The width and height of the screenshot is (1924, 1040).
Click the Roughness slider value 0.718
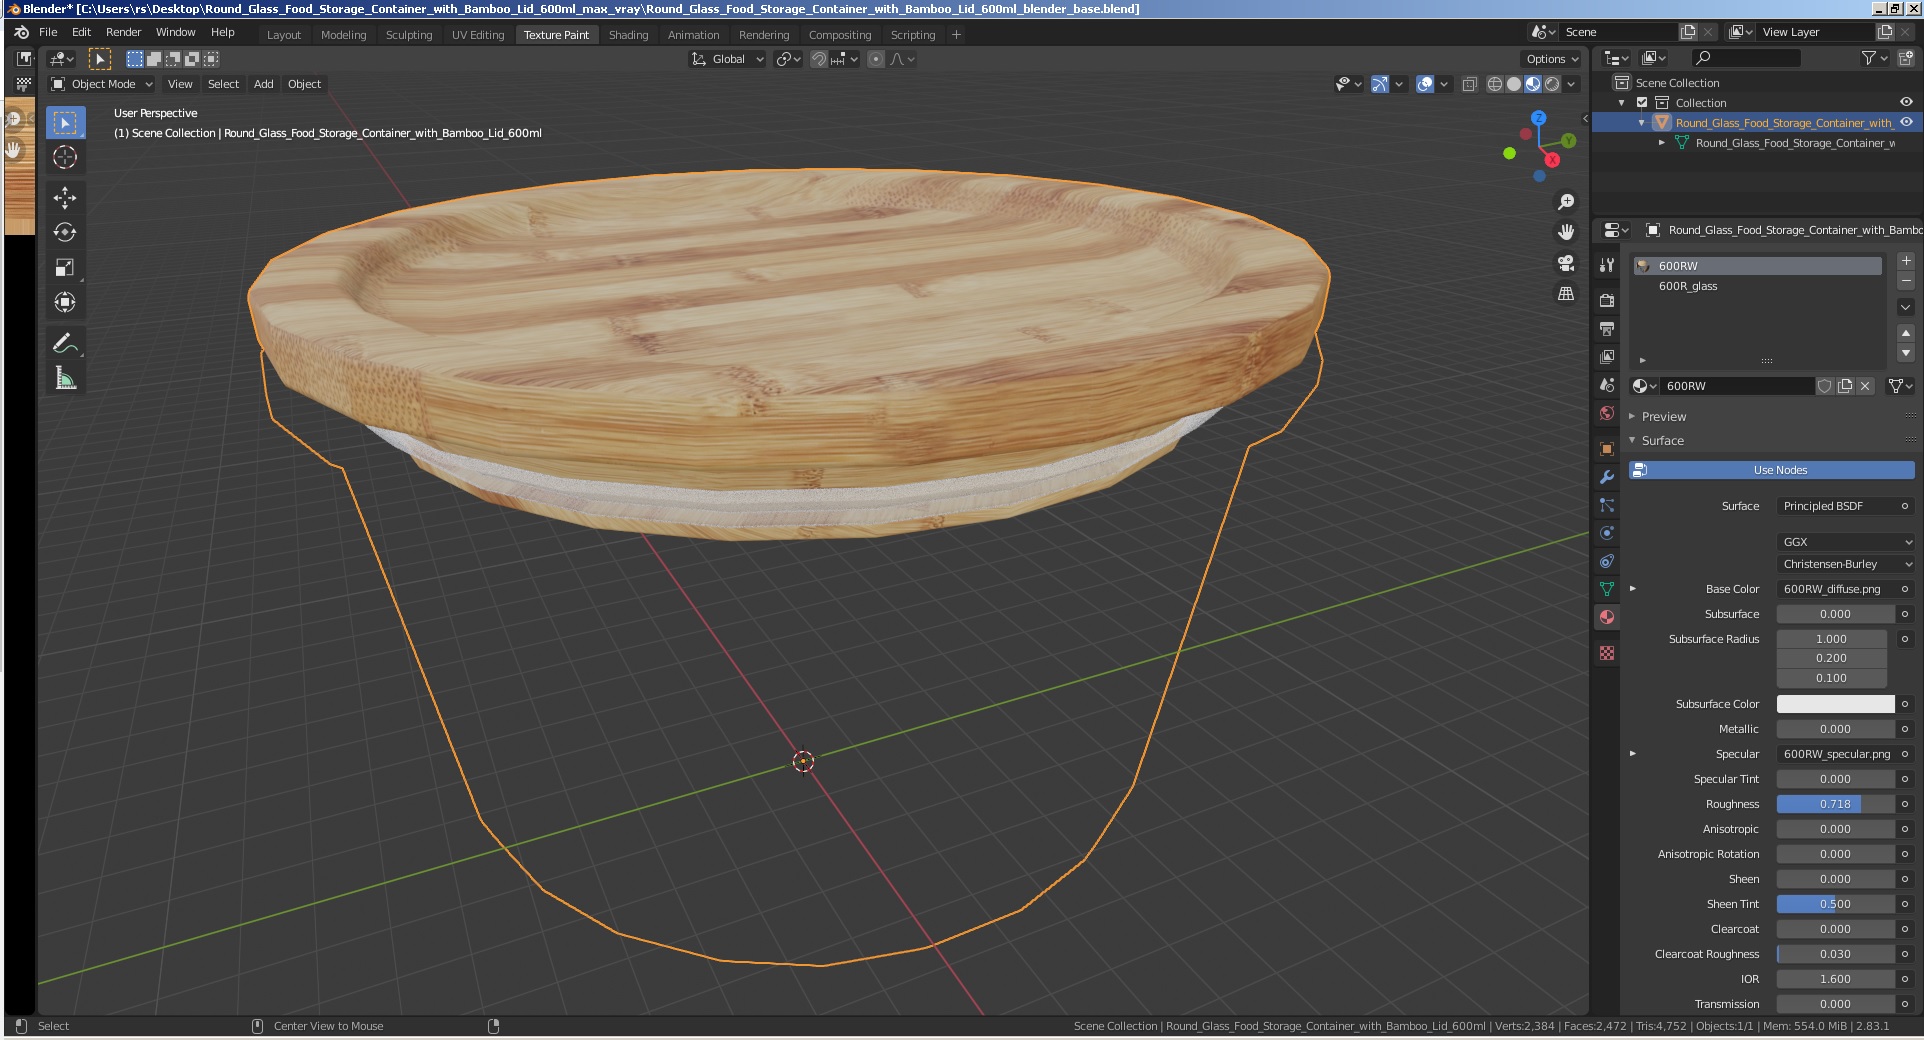1835,804
